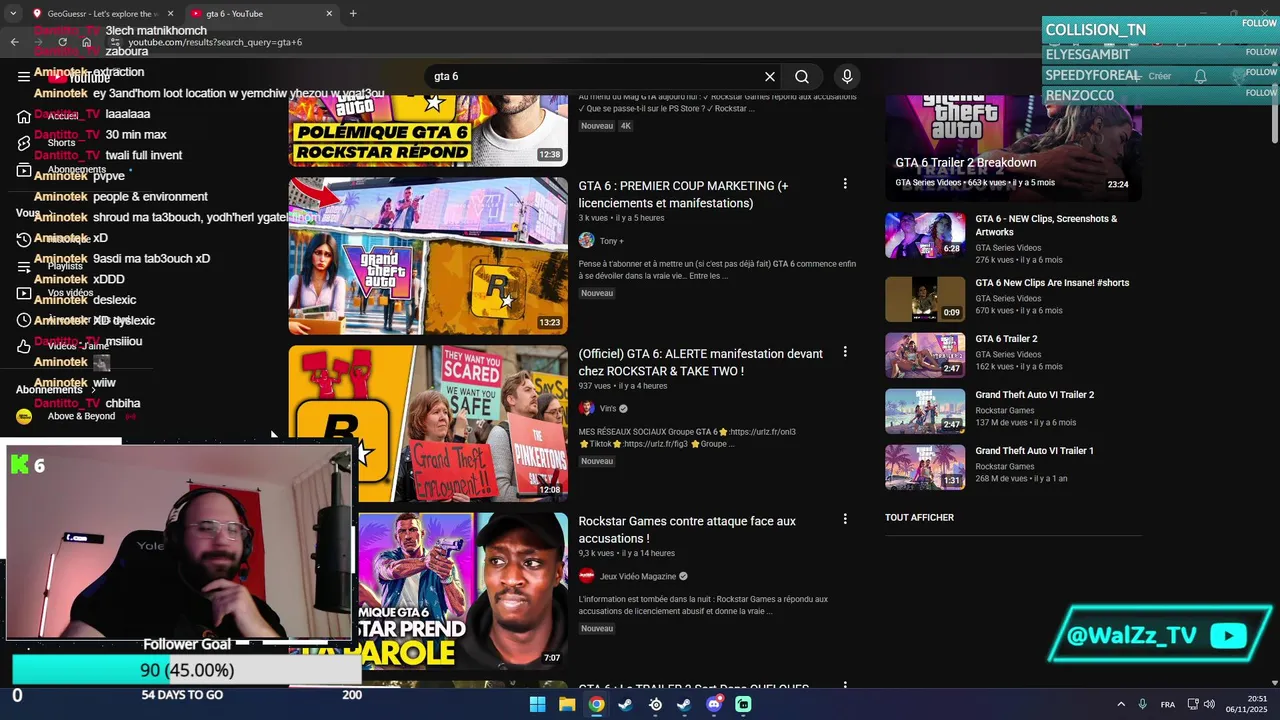Reload the page with the refresh icon

[62, 42]
